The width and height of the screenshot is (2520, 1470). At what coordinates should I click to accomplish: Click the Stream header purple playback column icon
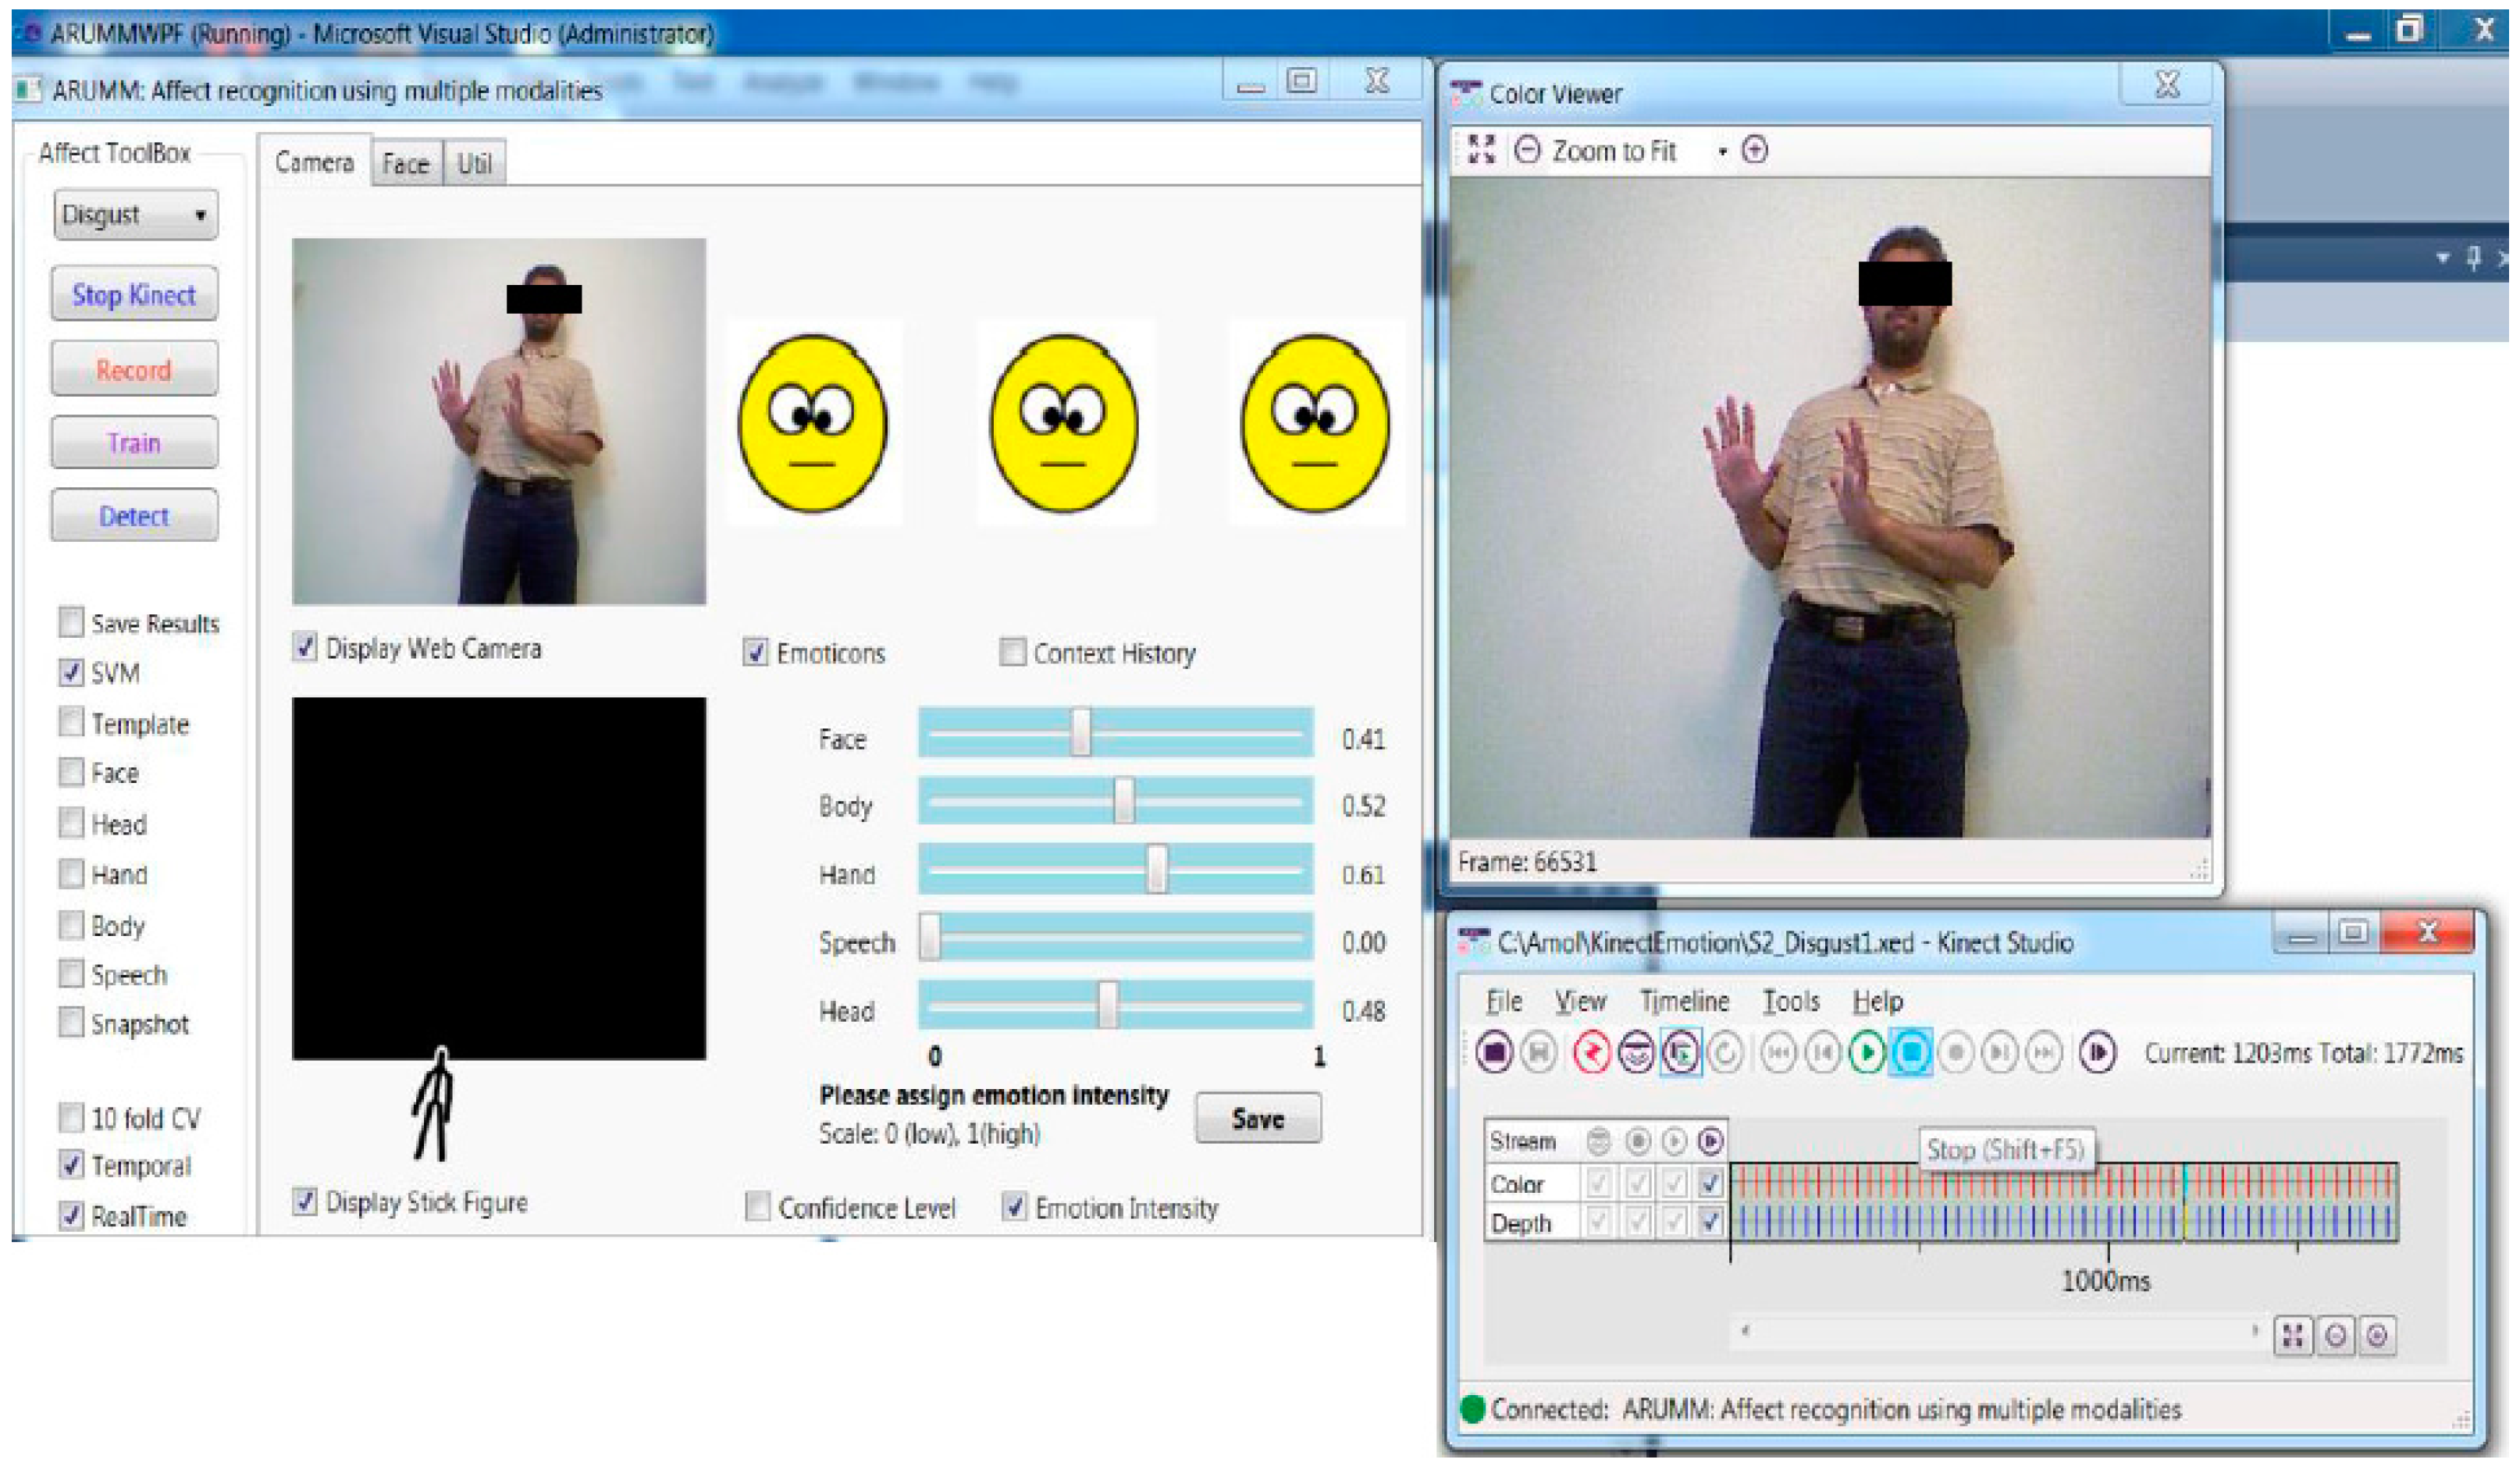pos(1711,1140)
